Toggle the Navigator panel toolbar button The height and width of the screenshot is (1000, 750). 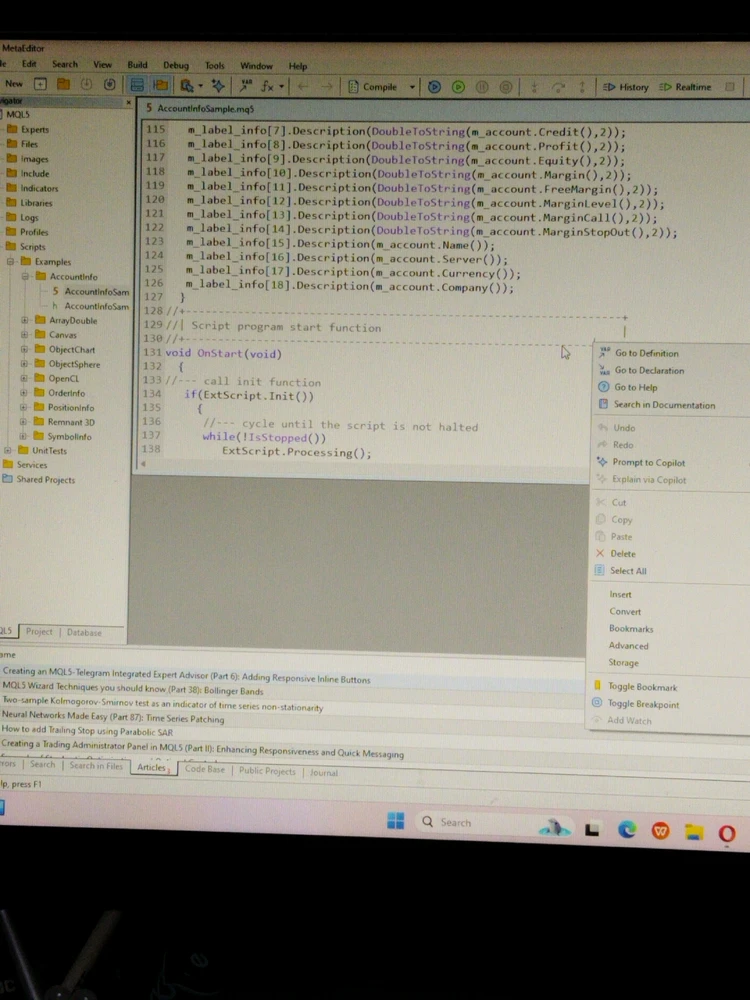pyautogui.click(x=137, y=86)
